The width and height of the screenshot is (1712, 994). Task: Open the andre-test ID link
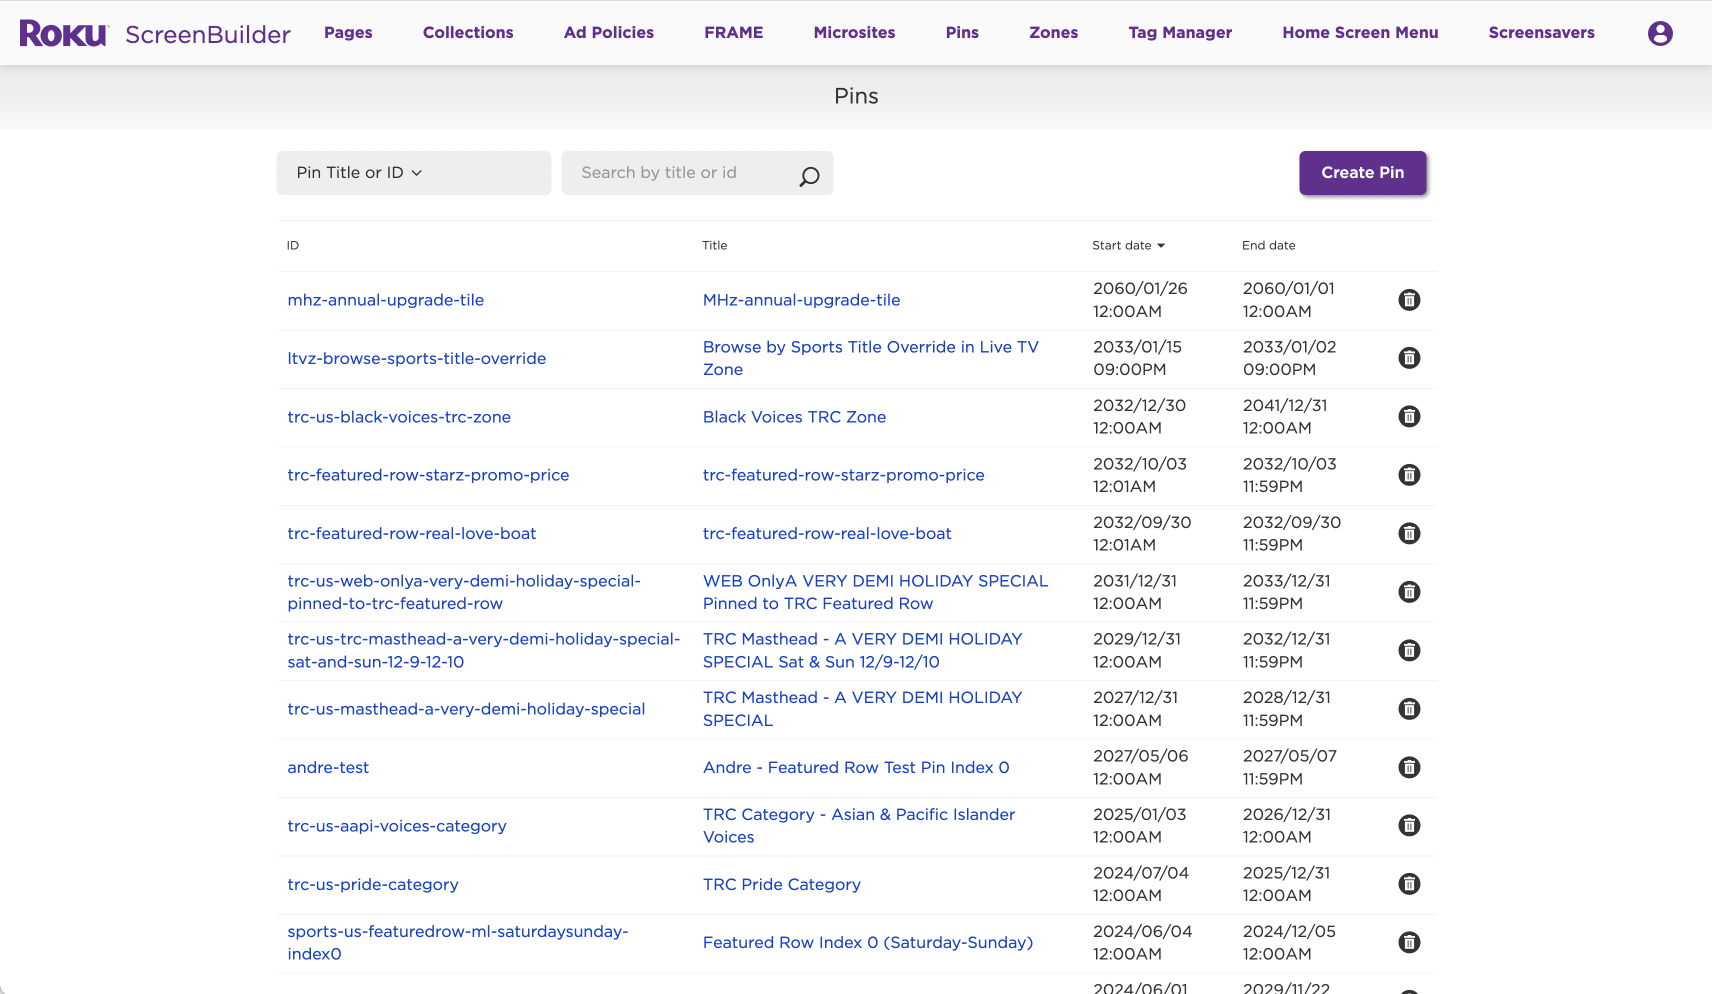coord(328,767)
